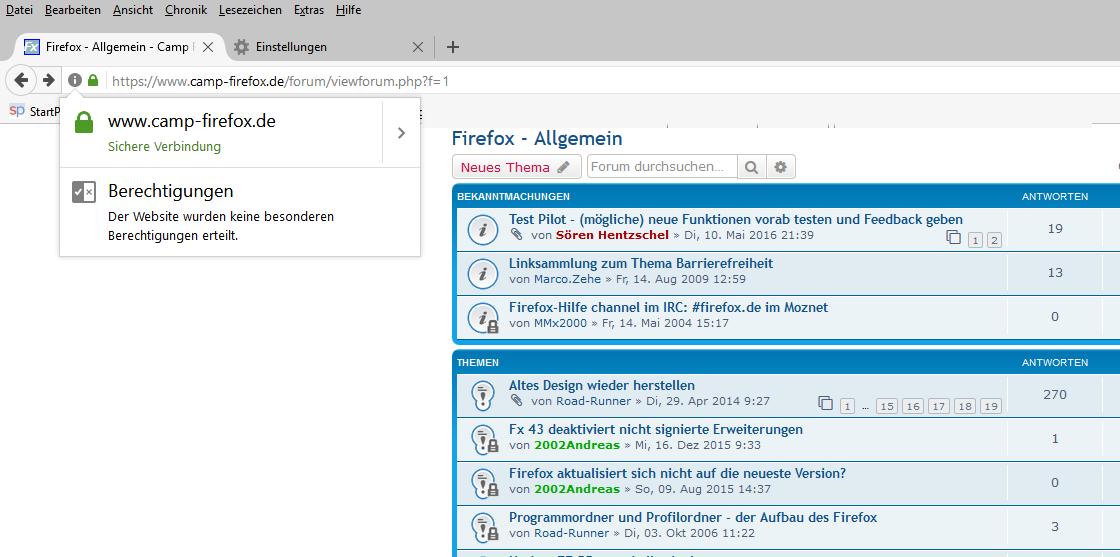
Task: Open Road-Runner profile in Altes Design row
Action: [x=594, y=401]
